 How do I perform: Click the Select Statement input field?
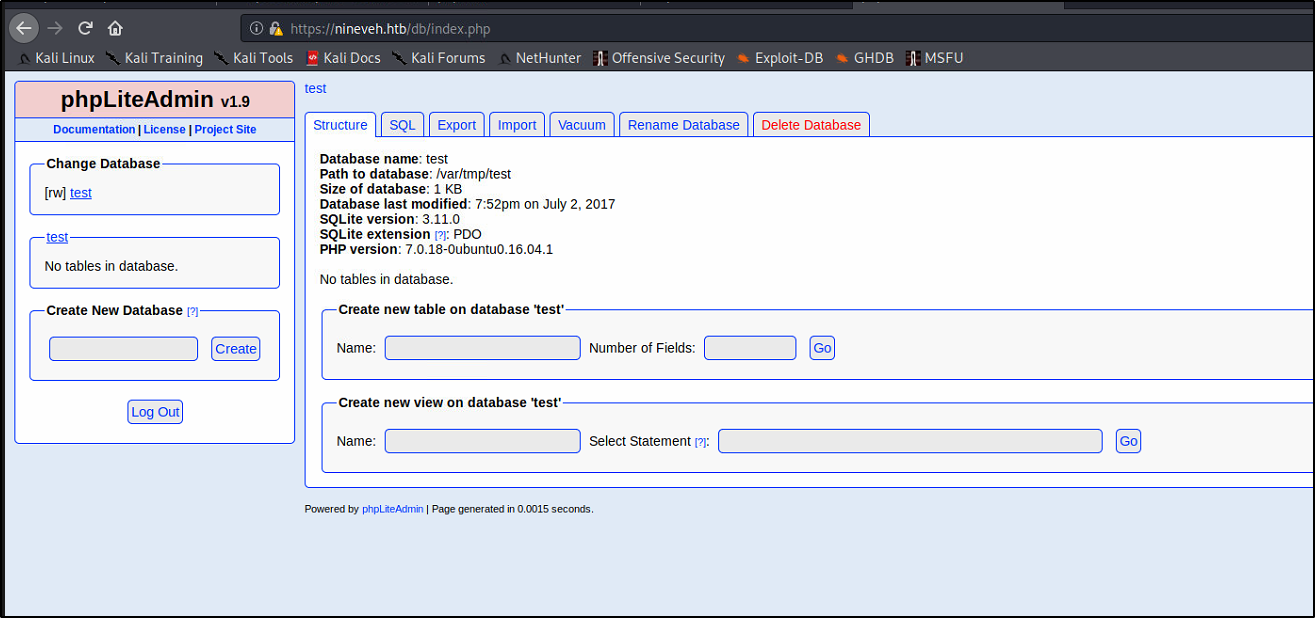910,441
